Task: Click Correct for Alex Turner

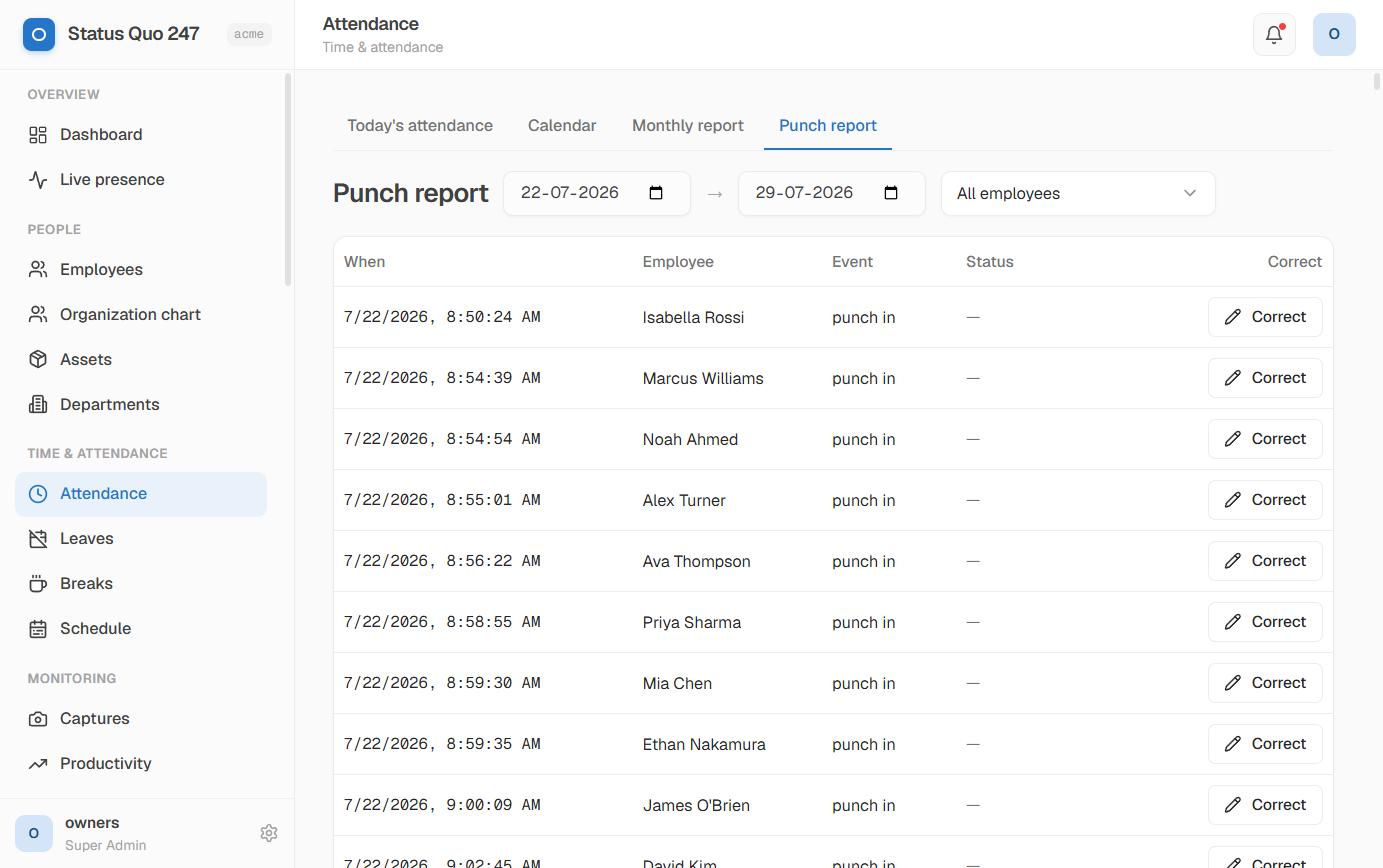Action: pyautogui.click(x=1265, y=500)
